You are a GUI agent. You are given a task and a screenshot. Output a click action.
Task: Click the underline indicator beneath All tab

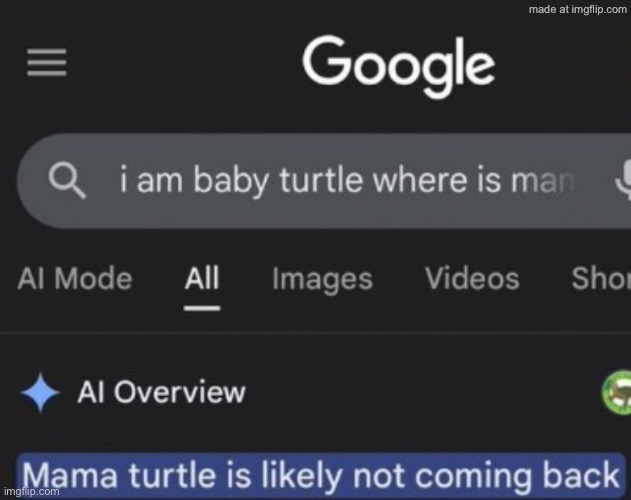(202, 307)
